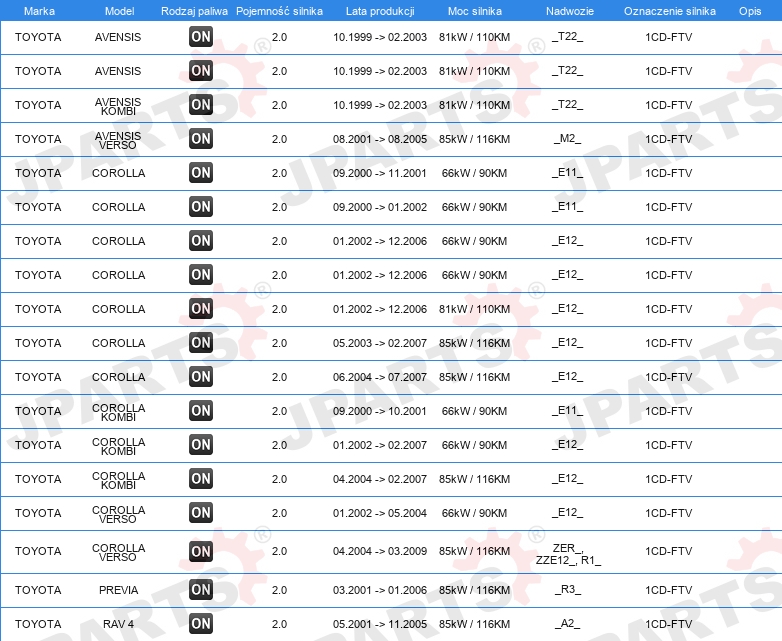The height and width of the screenshot is (641, 782).
Task: Click the date range 05.2003 -> 02.2007
Action: tap(380, 343)
